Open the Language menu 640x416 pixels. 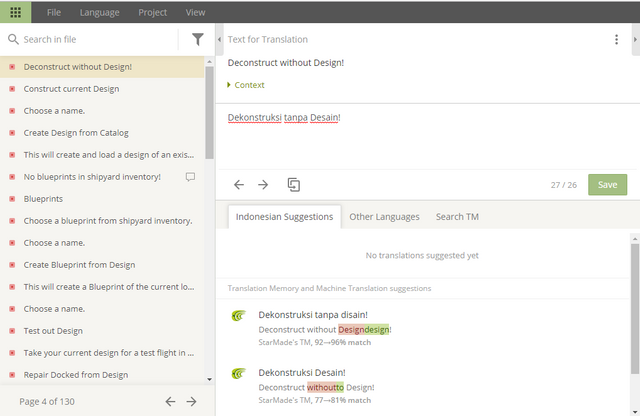click(99, 12)
